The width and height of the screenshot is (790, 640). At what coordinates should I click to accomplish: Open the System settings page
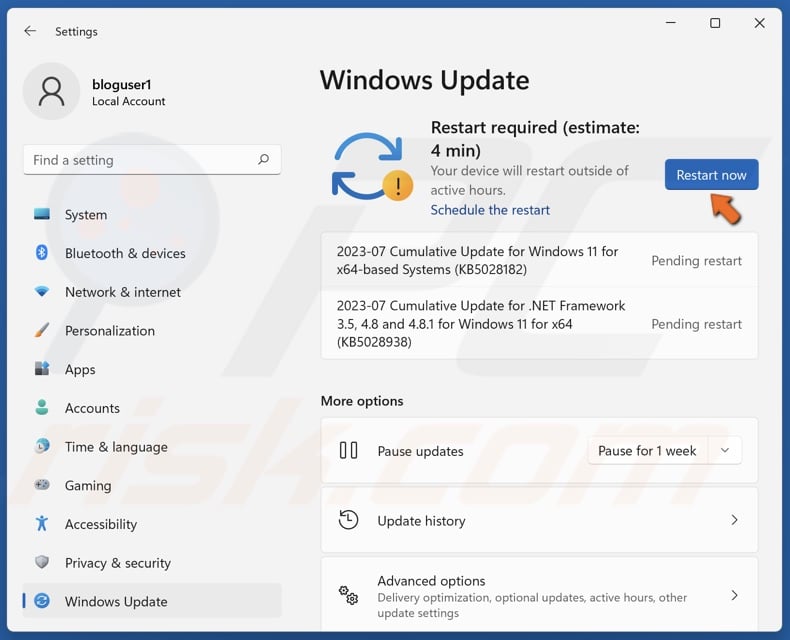tap(152, 215)
